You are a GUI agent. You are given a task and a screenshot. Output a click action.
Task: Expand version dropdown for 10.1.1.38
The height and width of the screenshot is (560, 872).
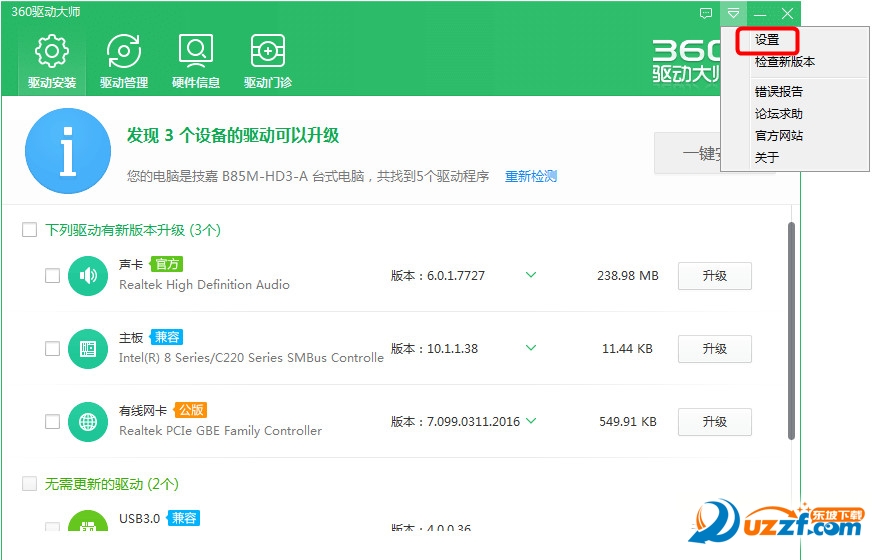(x=531, y=348)
